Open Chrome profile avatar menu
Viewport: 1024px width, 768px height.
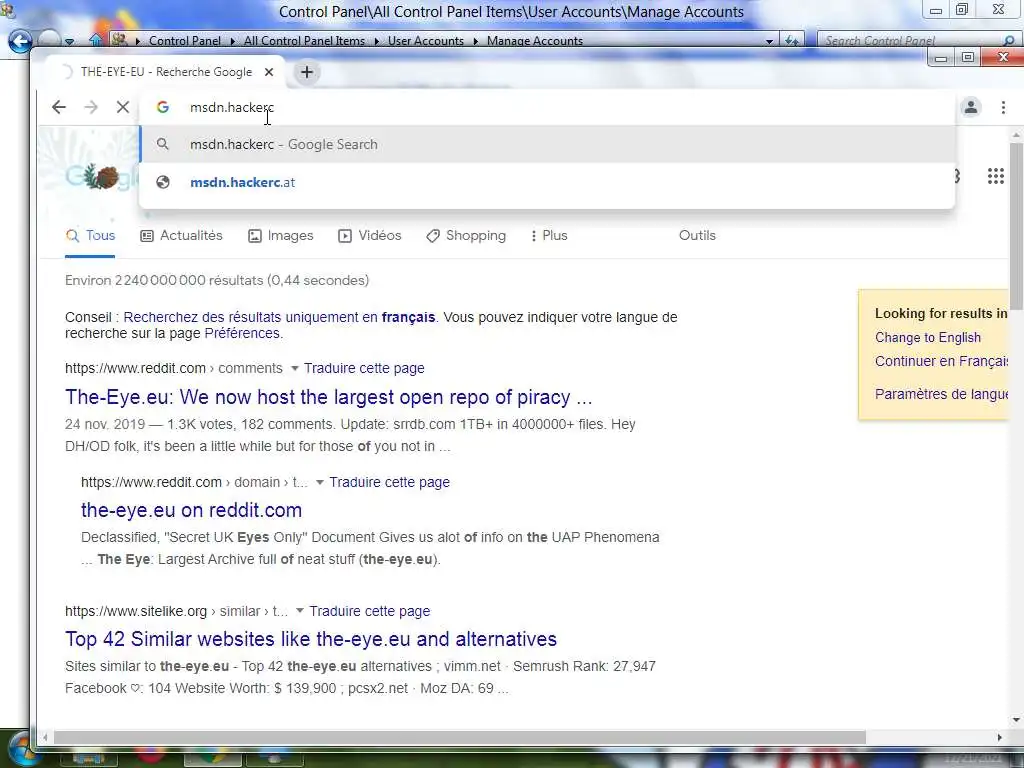pos(971,107)
